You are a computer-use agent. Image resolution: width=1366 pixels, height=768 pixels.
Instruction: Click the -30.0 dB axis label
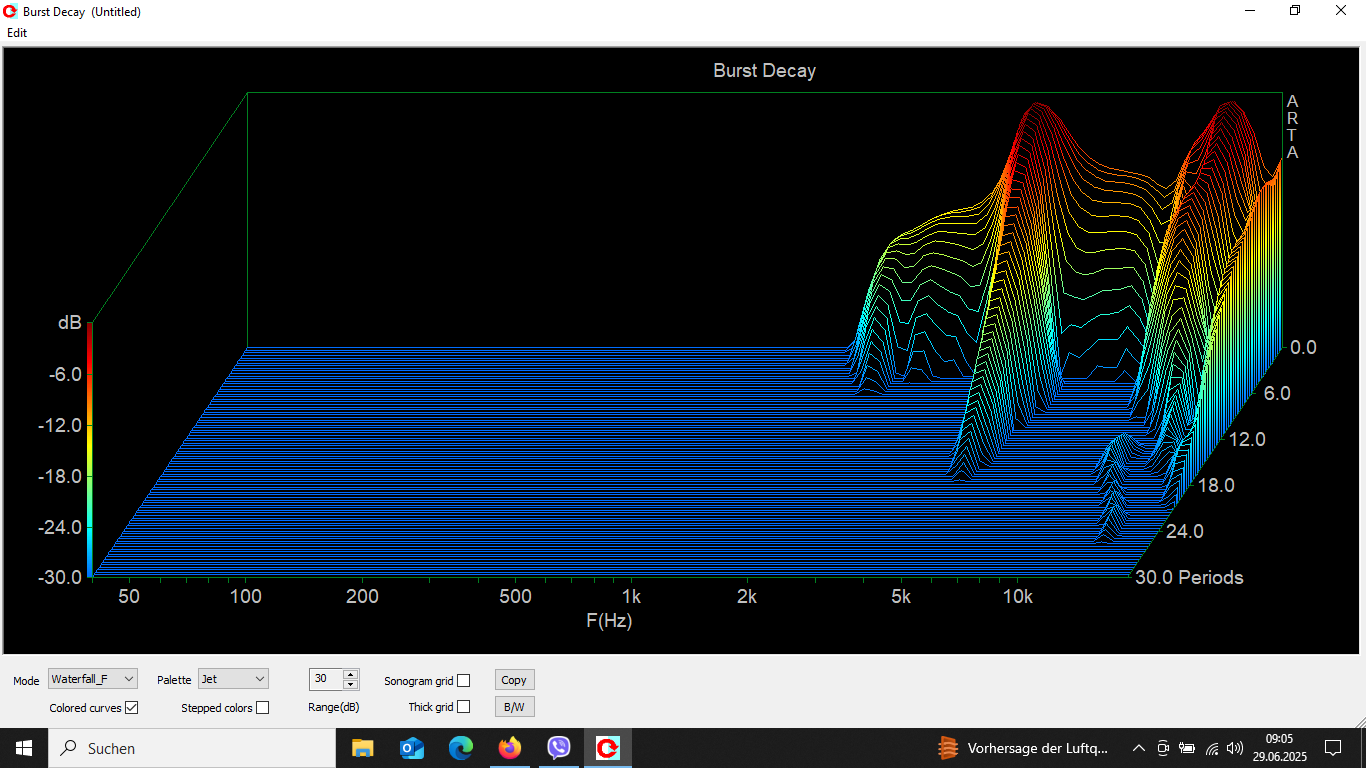(x=60, y=577)
